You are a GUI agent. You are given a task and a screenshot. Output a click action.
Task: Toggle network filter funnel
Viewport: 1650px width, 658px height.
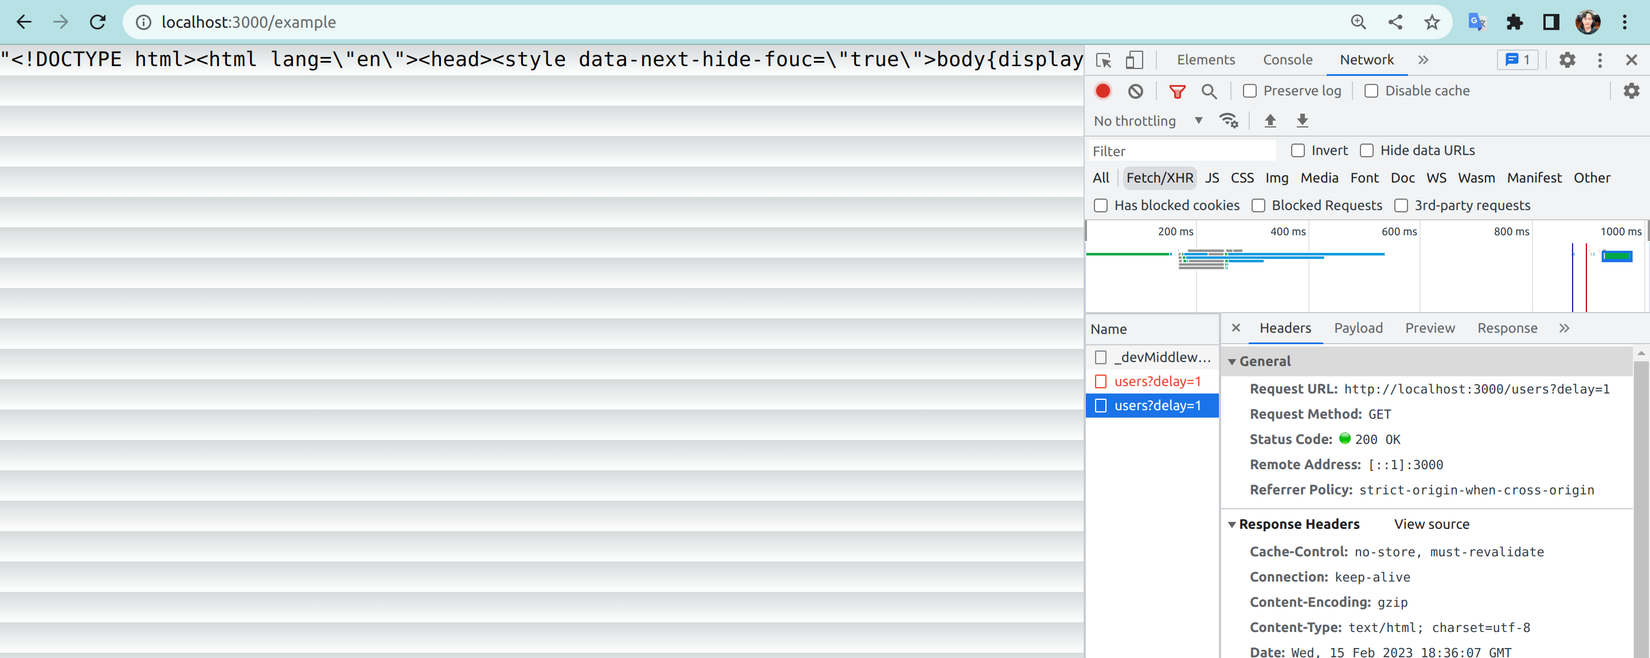tap(1177, 91)
